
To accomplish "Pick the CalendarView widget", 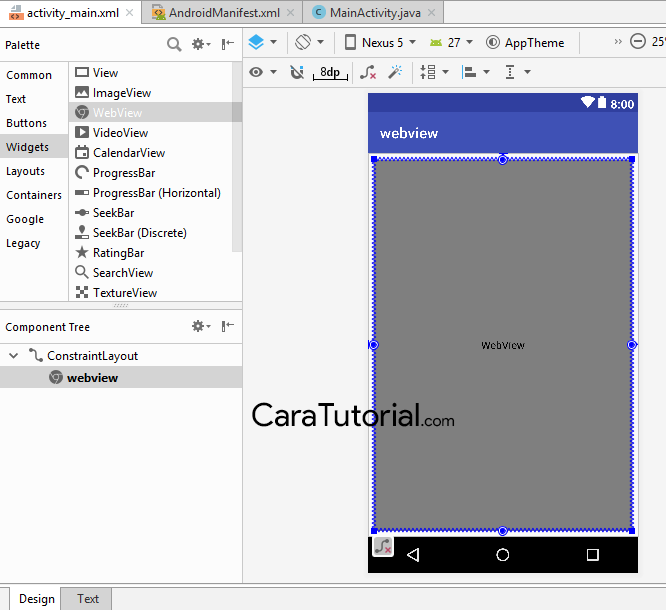I will click(151, 152).
